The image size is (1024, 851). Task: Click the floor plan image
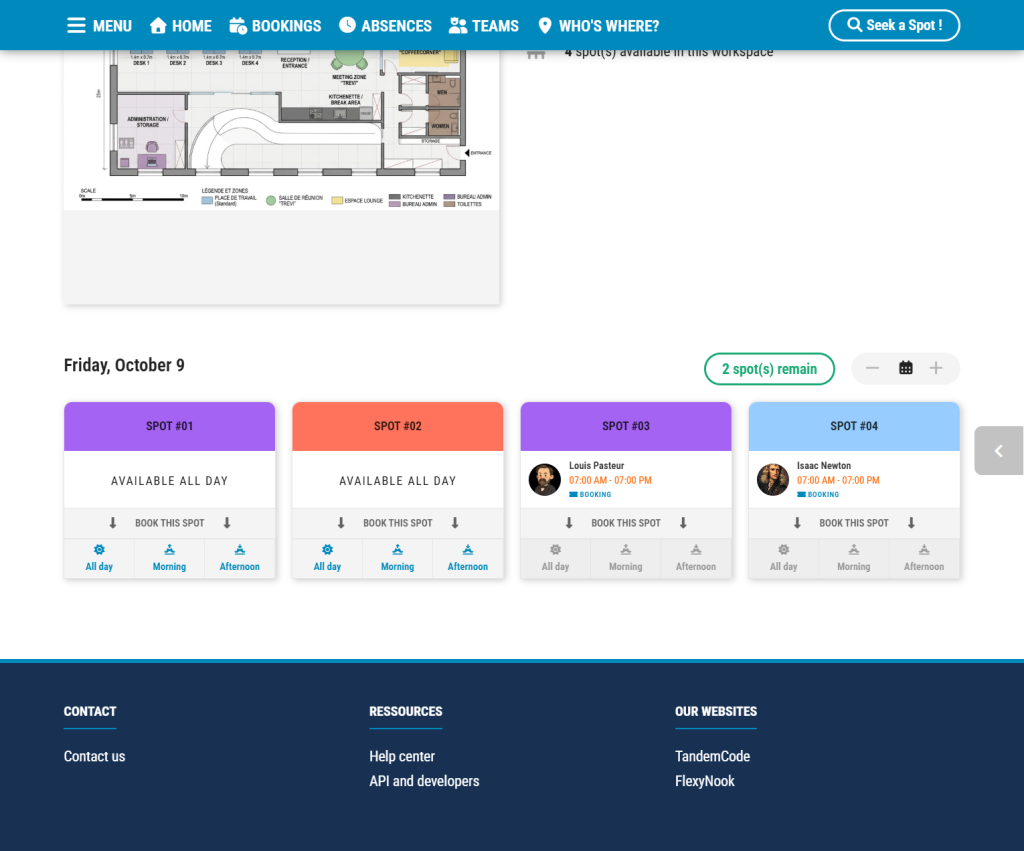[x=281, y=129]
